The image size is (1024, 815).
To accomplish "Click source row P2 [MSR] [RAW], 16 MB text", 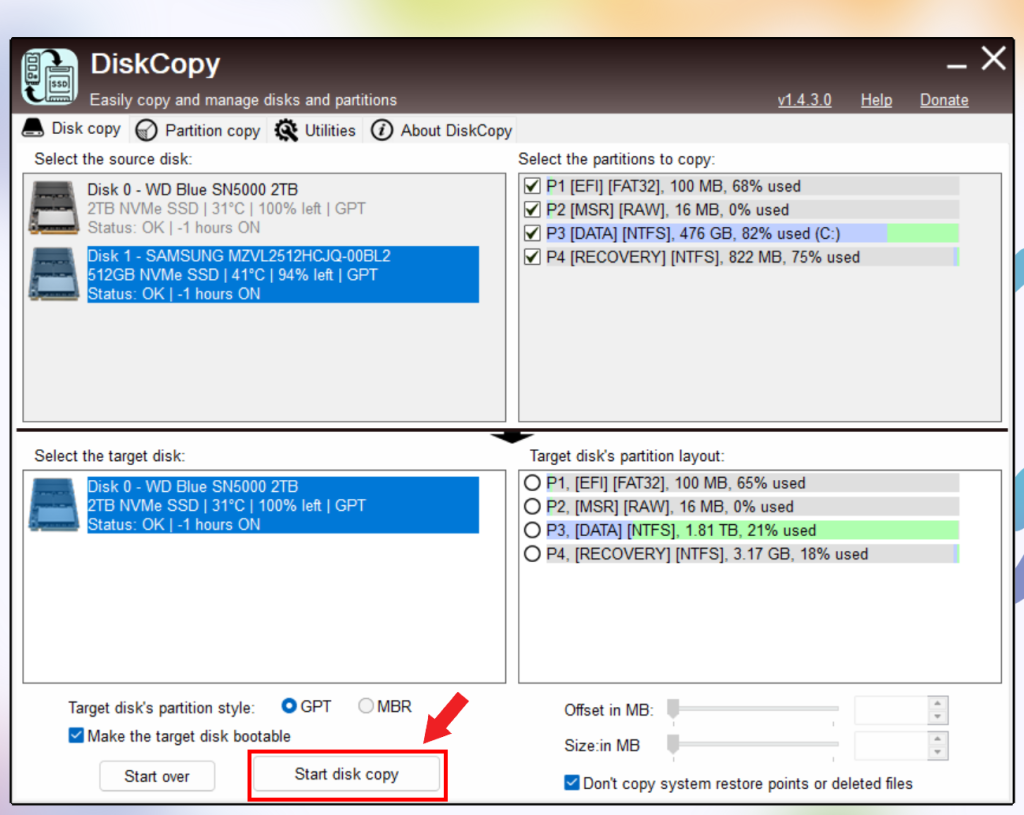I will coord(667,210).
